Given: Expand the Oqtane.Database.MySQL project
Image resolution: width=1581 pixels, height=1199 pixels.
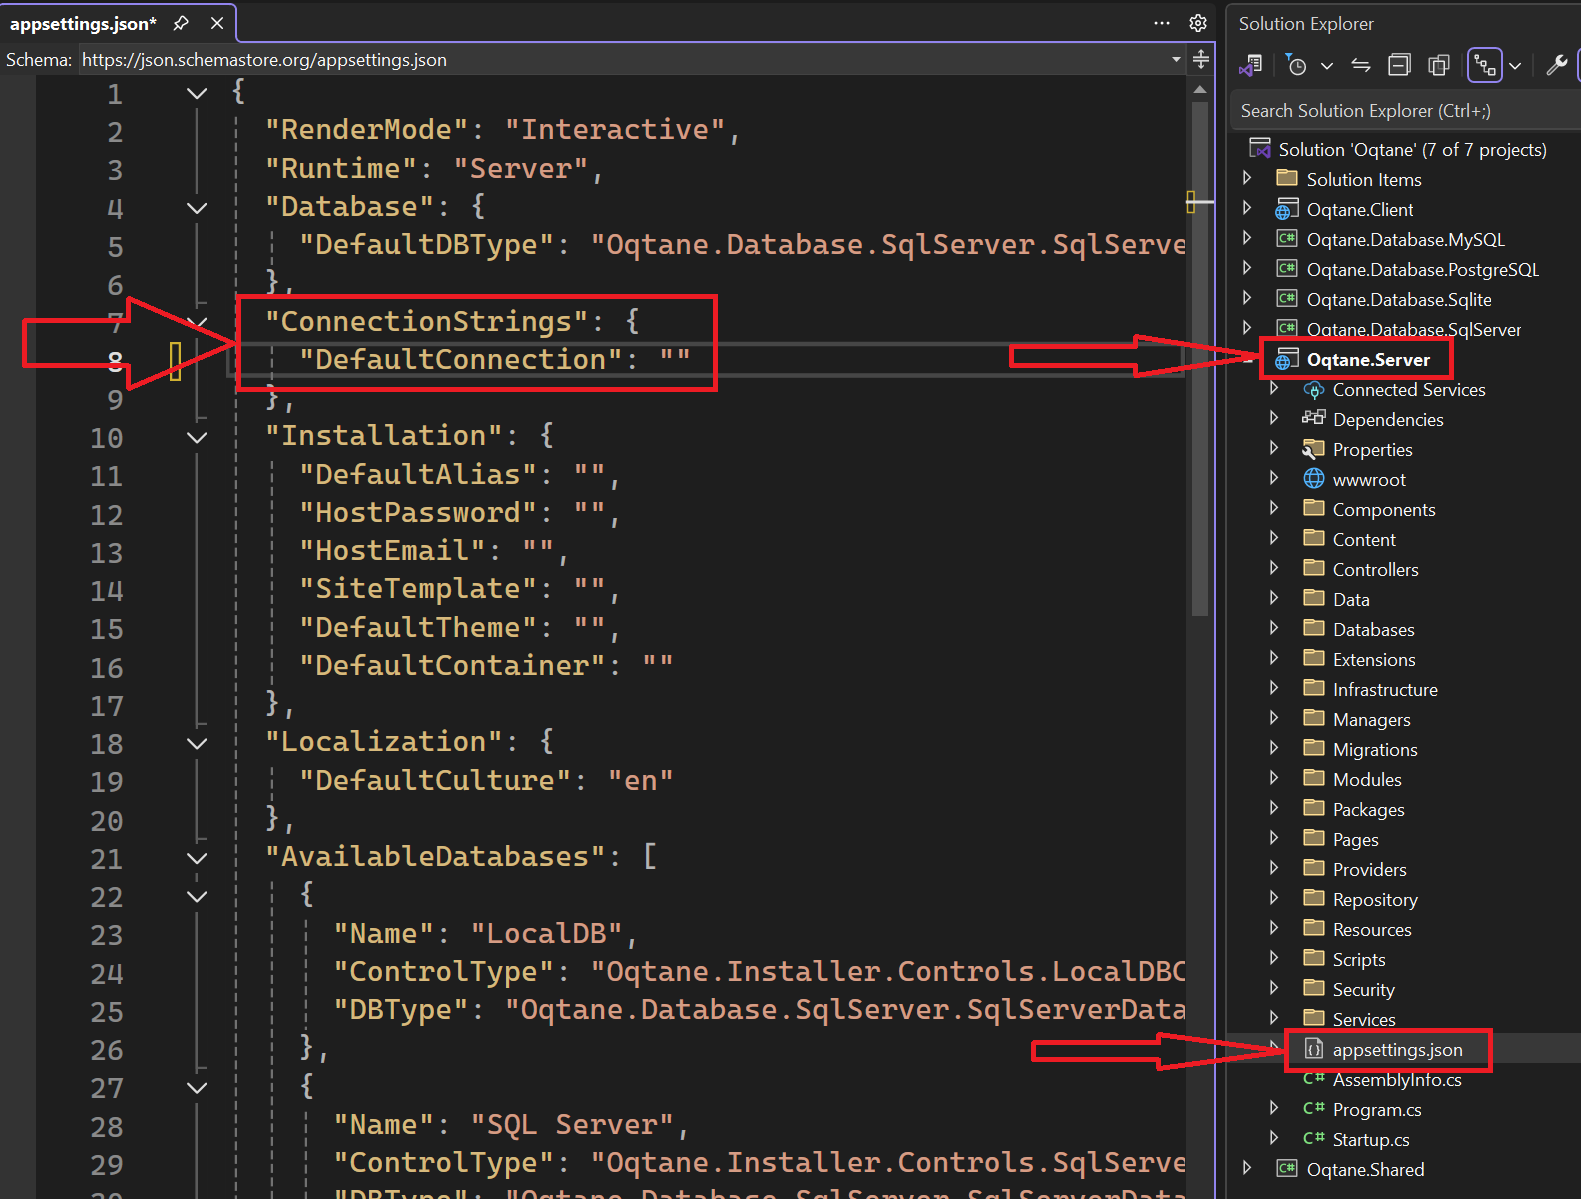Looking at the screenshot, I should click(1247, 238).
